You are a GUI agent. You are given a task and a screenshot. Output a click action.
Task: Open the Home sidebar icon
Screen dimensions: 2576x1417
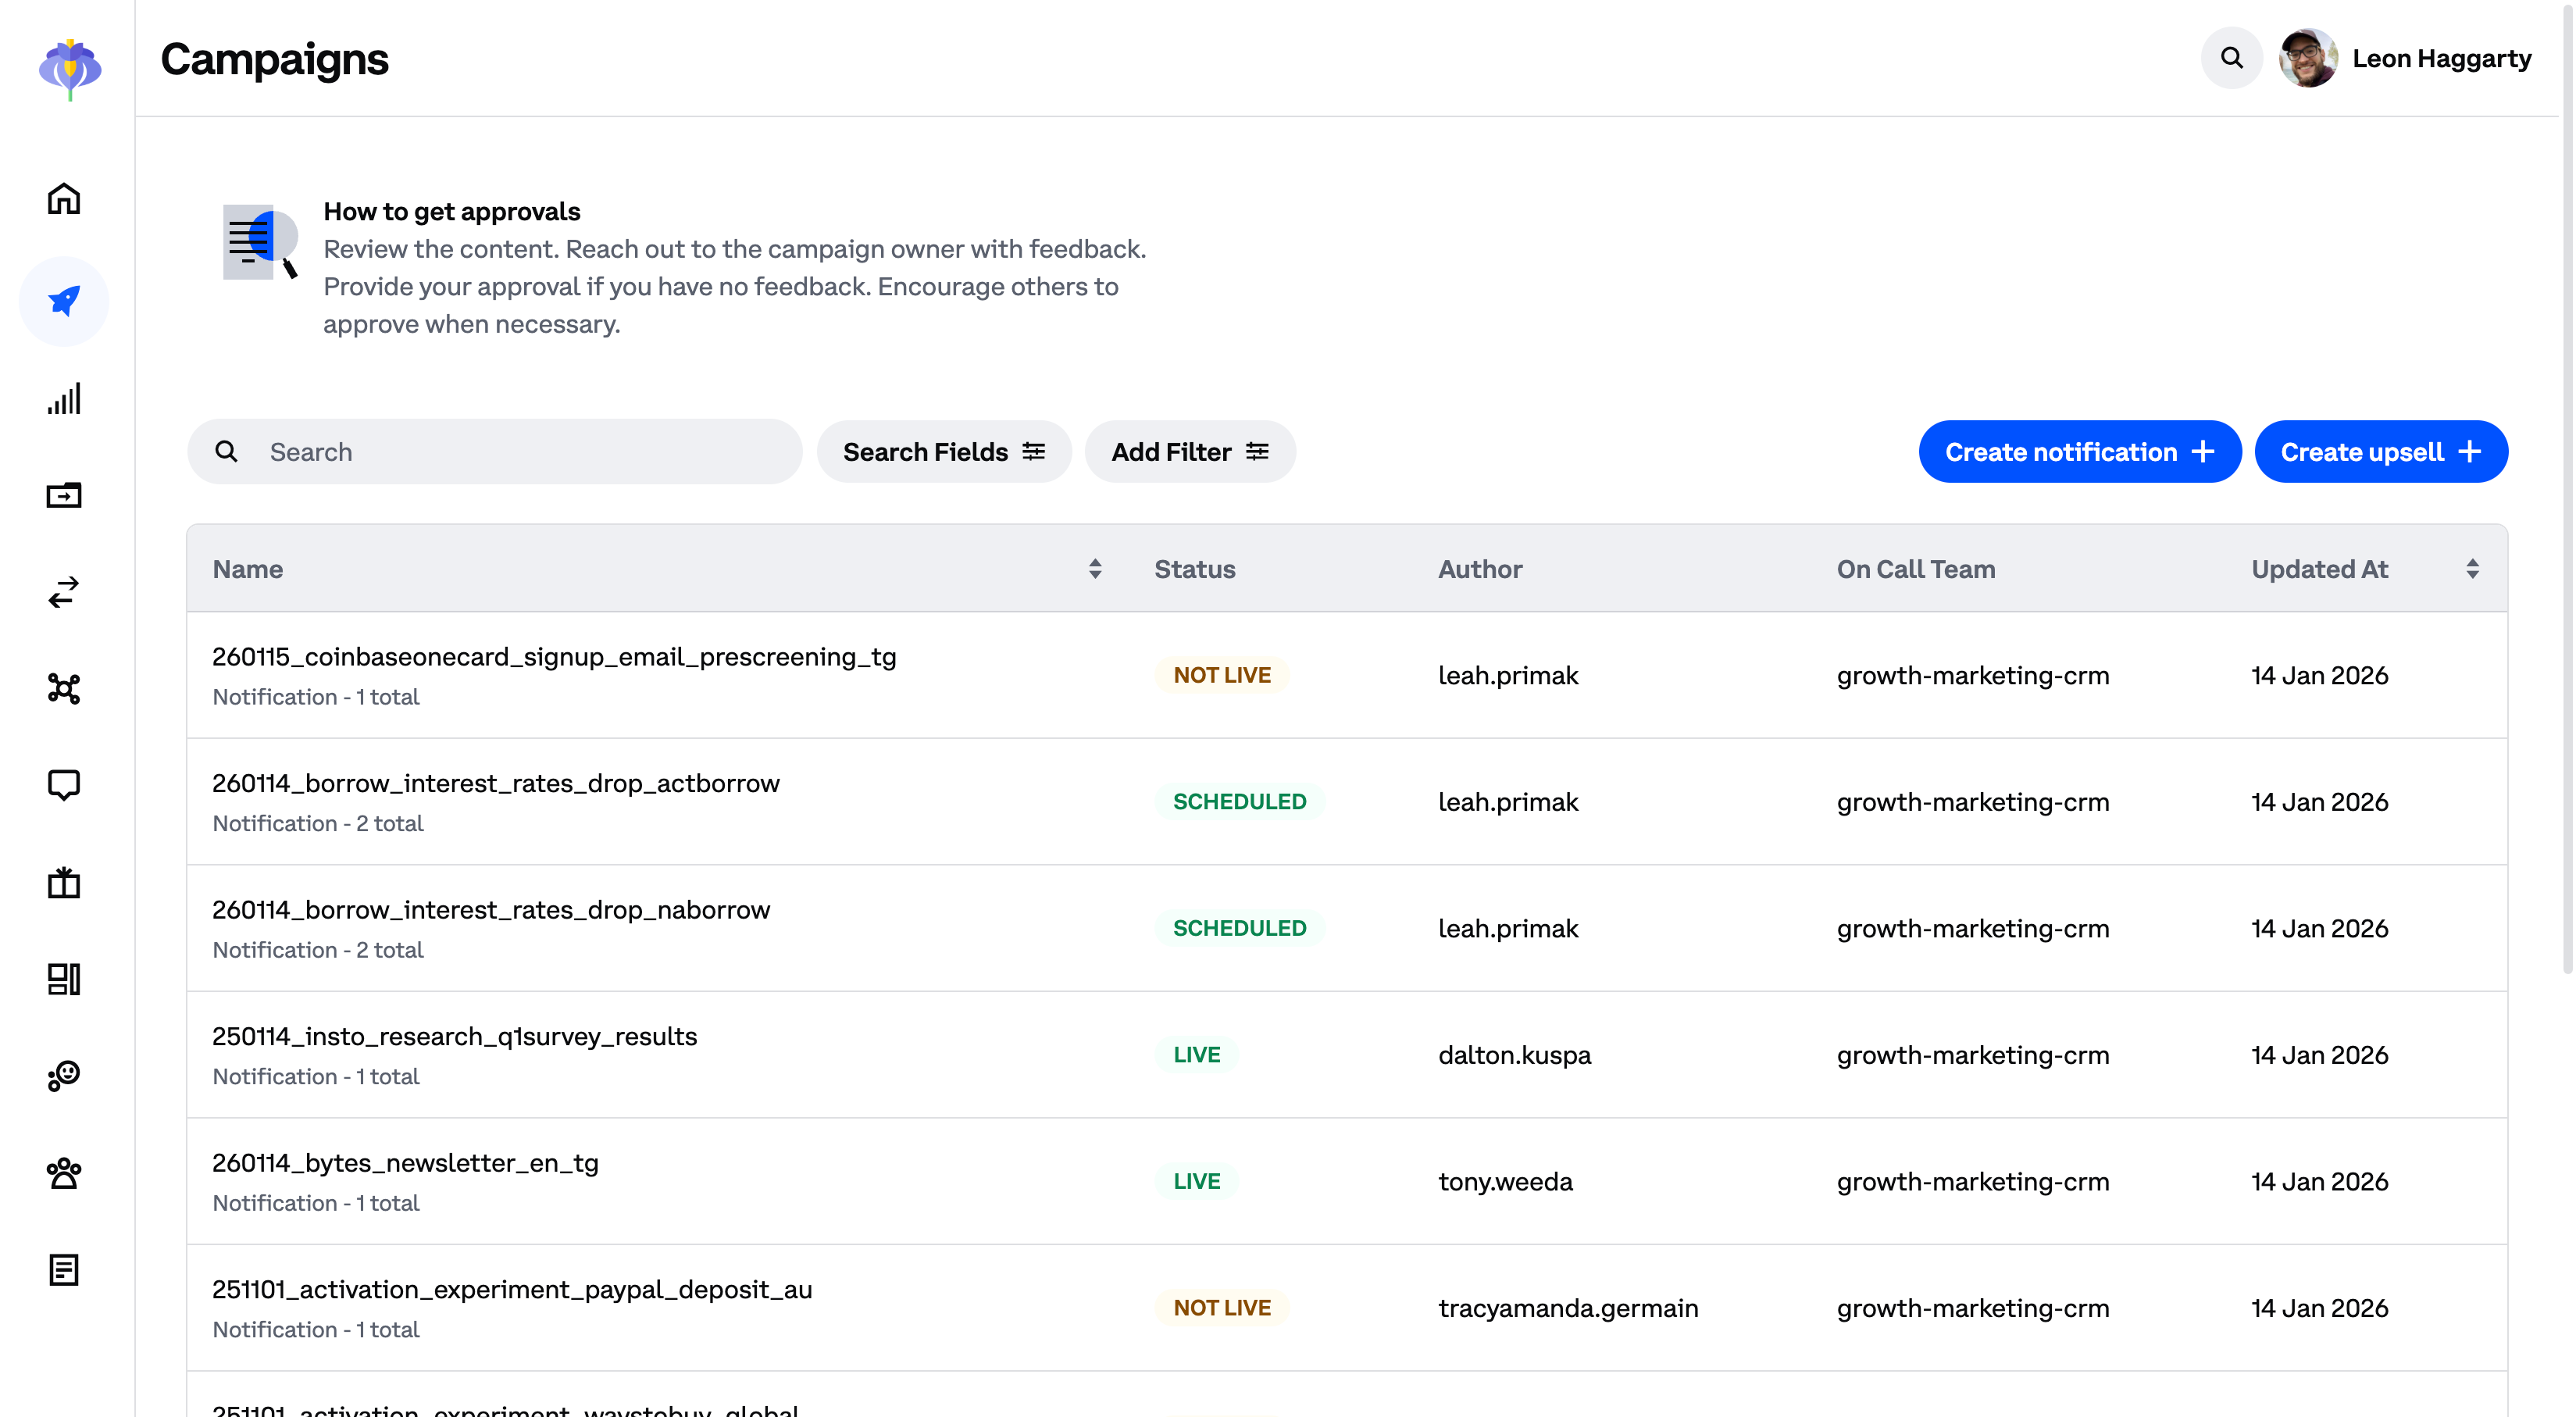coord(64,198)
